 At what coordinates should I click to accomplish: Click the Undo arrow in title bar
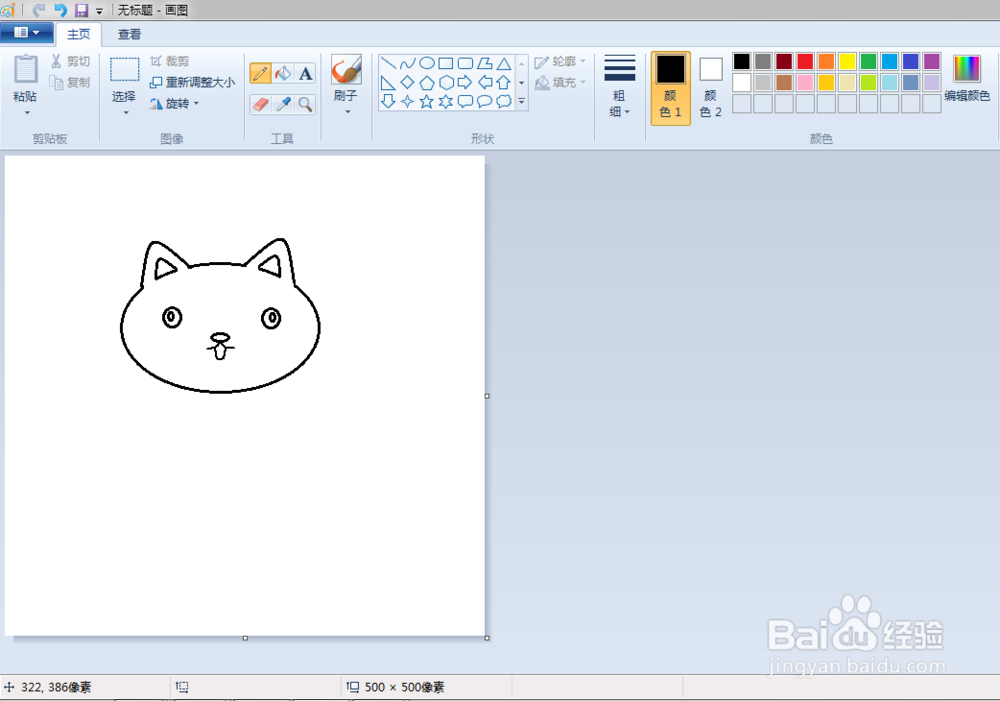pos(60,10)
